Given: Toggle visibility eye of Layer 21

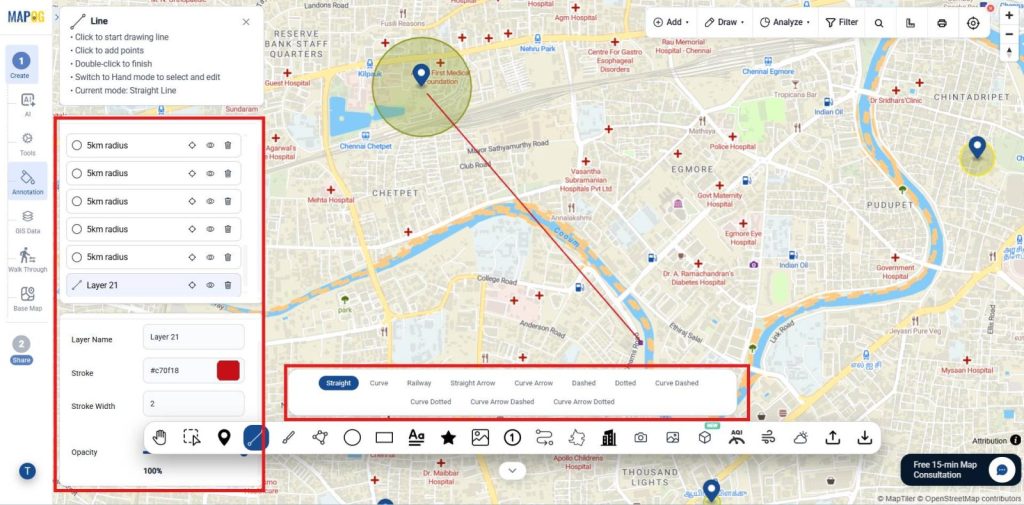Looking at the screenshot, I should point(210,285).
